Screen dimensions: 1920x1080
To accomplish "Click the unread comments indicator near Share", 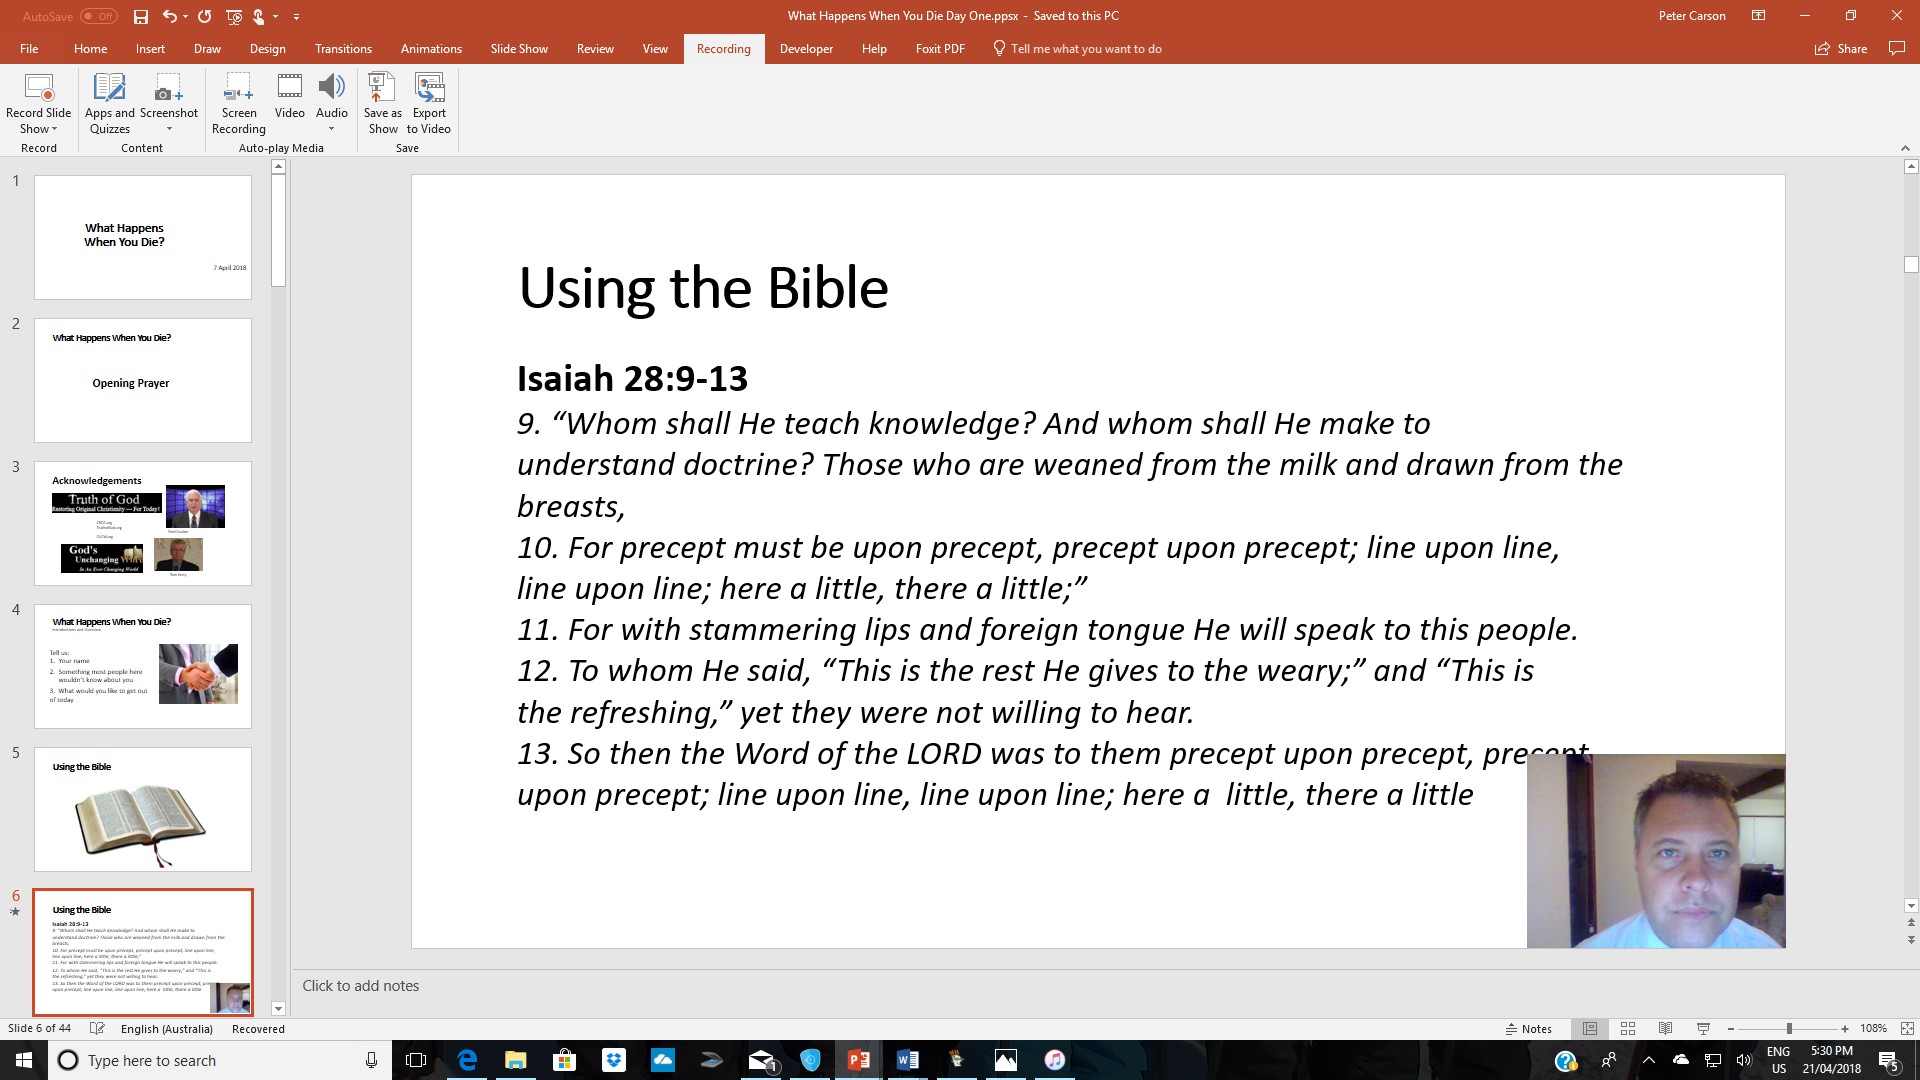I will [x=1896, y=48].
